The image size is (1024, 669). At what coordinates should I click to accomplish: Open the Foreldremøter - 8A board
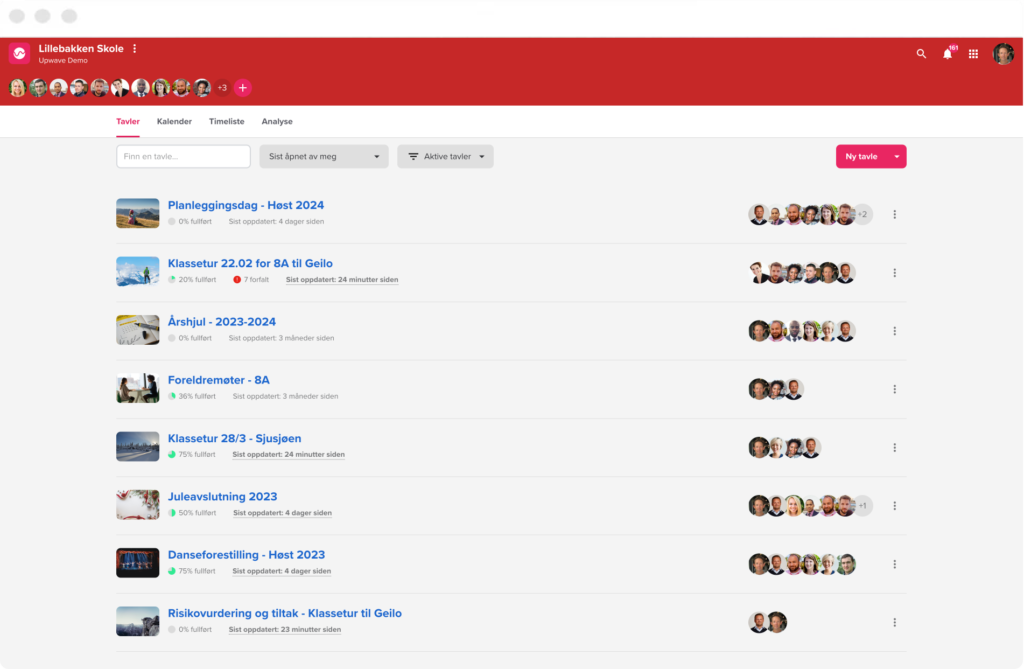pyautogui.click(x=219, y=380)
